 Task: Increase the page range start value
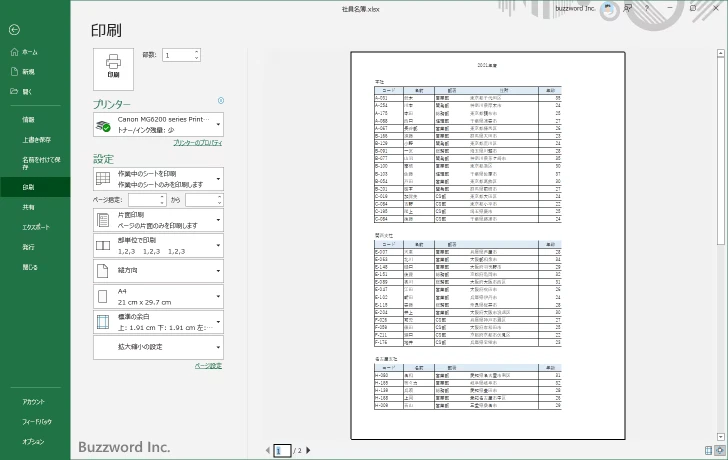[162, 197]
